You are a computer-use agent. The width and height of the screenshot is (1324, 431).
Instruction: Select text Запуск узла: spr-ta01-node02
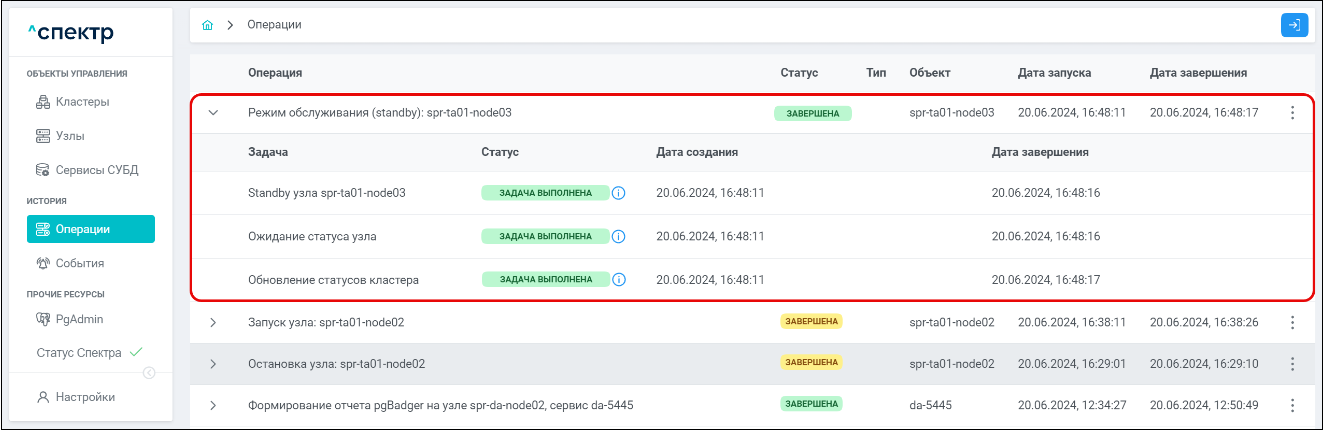[326, 322]
